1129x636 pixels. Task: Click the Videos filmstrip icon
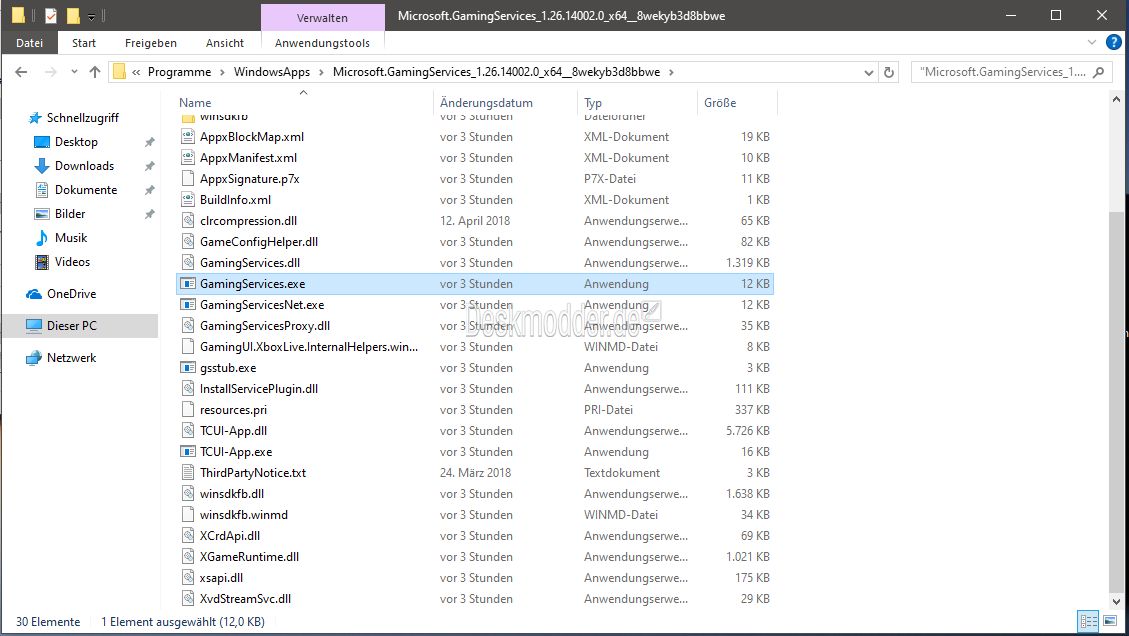tap(42, 261)
